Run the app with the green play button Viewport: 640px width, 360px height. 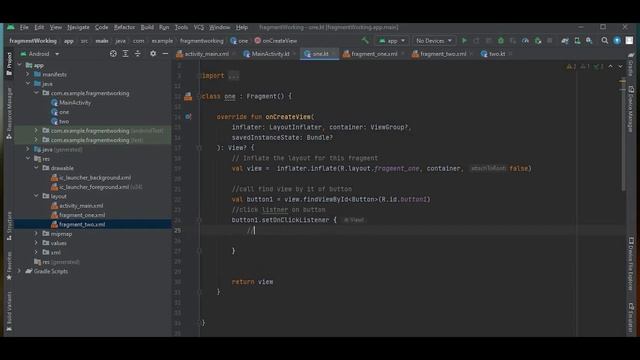click(464, 40)
